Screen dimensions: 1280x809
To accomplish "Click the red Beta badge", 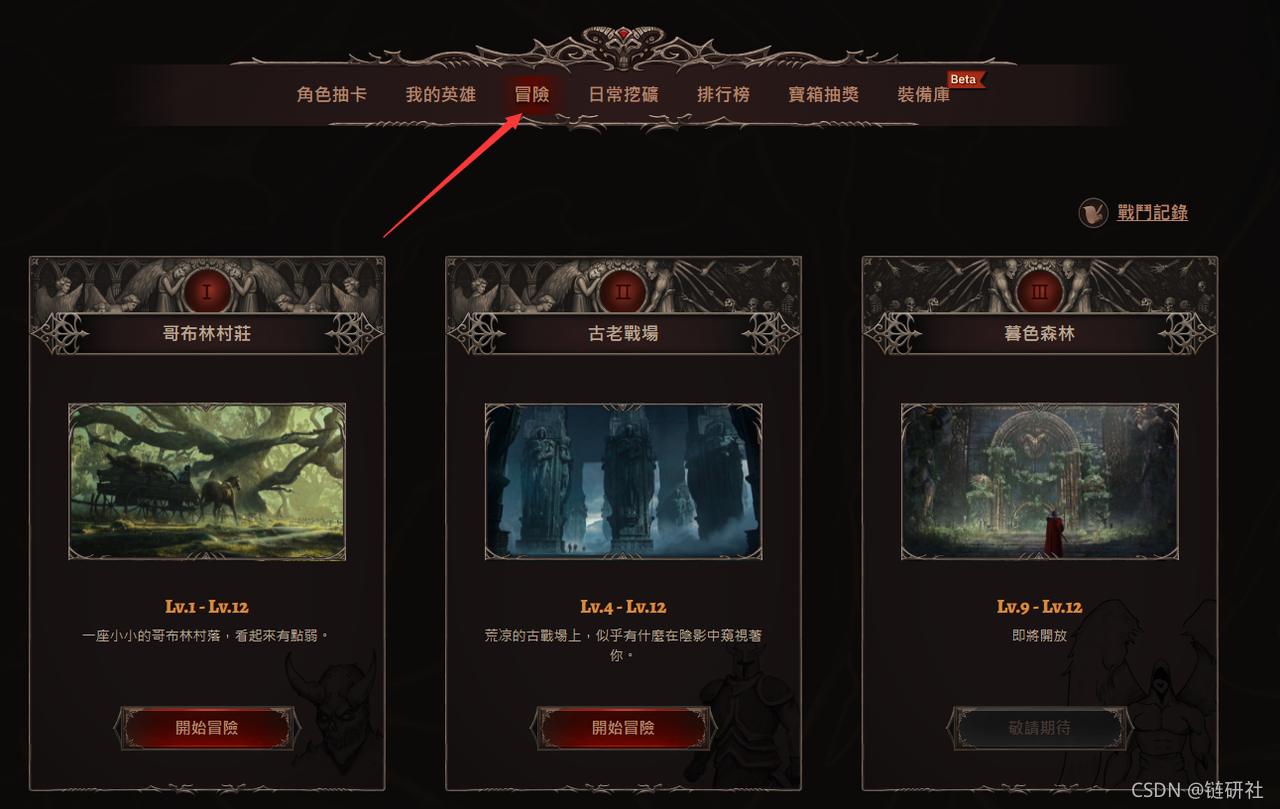I will tap(965, 80).
